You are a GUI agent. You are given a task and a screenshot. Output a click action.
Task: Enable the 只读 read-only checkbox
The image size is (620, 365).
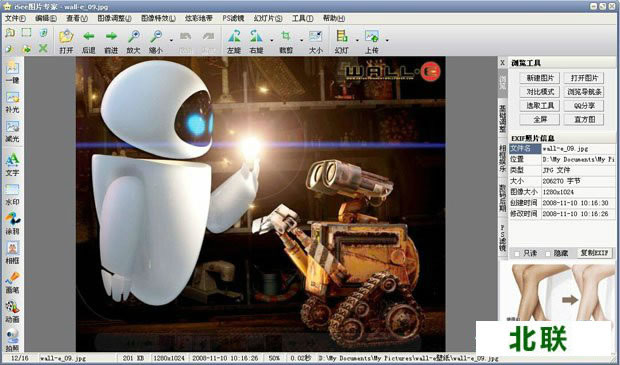tap(517, 254)
